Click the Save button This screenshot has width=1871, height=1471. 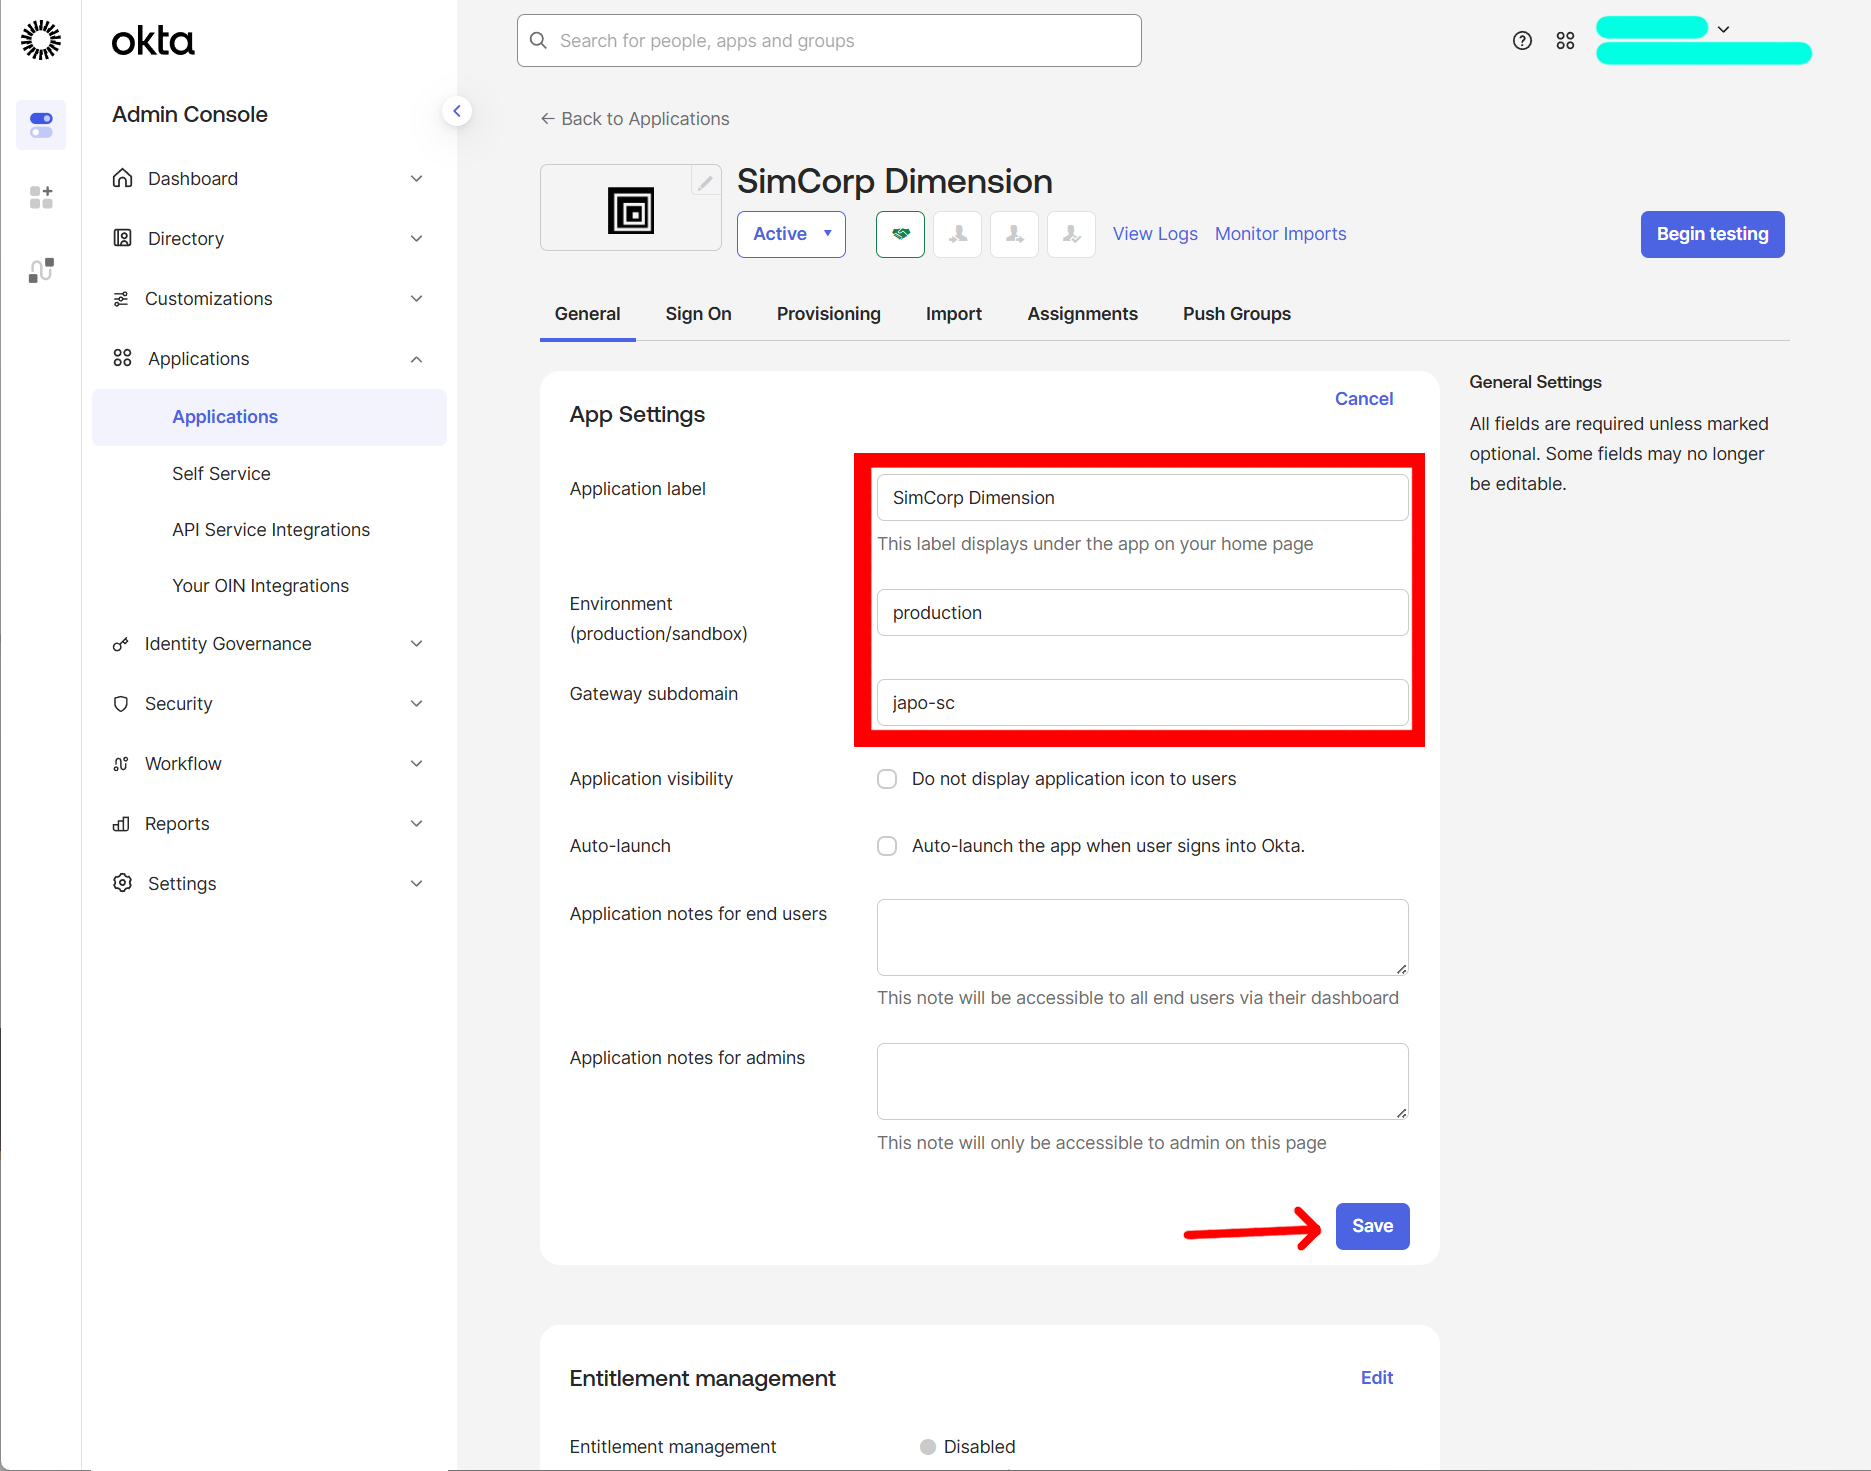point(1372,1226)
